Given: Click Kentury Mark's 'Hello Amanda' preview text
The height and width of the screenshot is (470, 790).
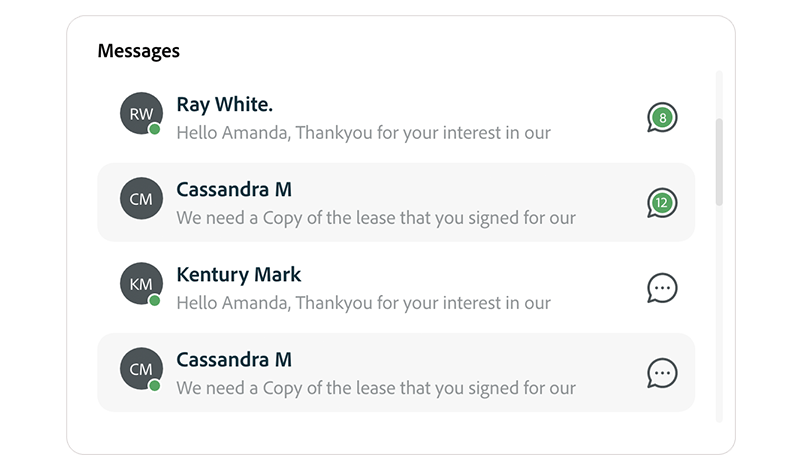Looking at the screenshot, I should click(x=363, y=303).
